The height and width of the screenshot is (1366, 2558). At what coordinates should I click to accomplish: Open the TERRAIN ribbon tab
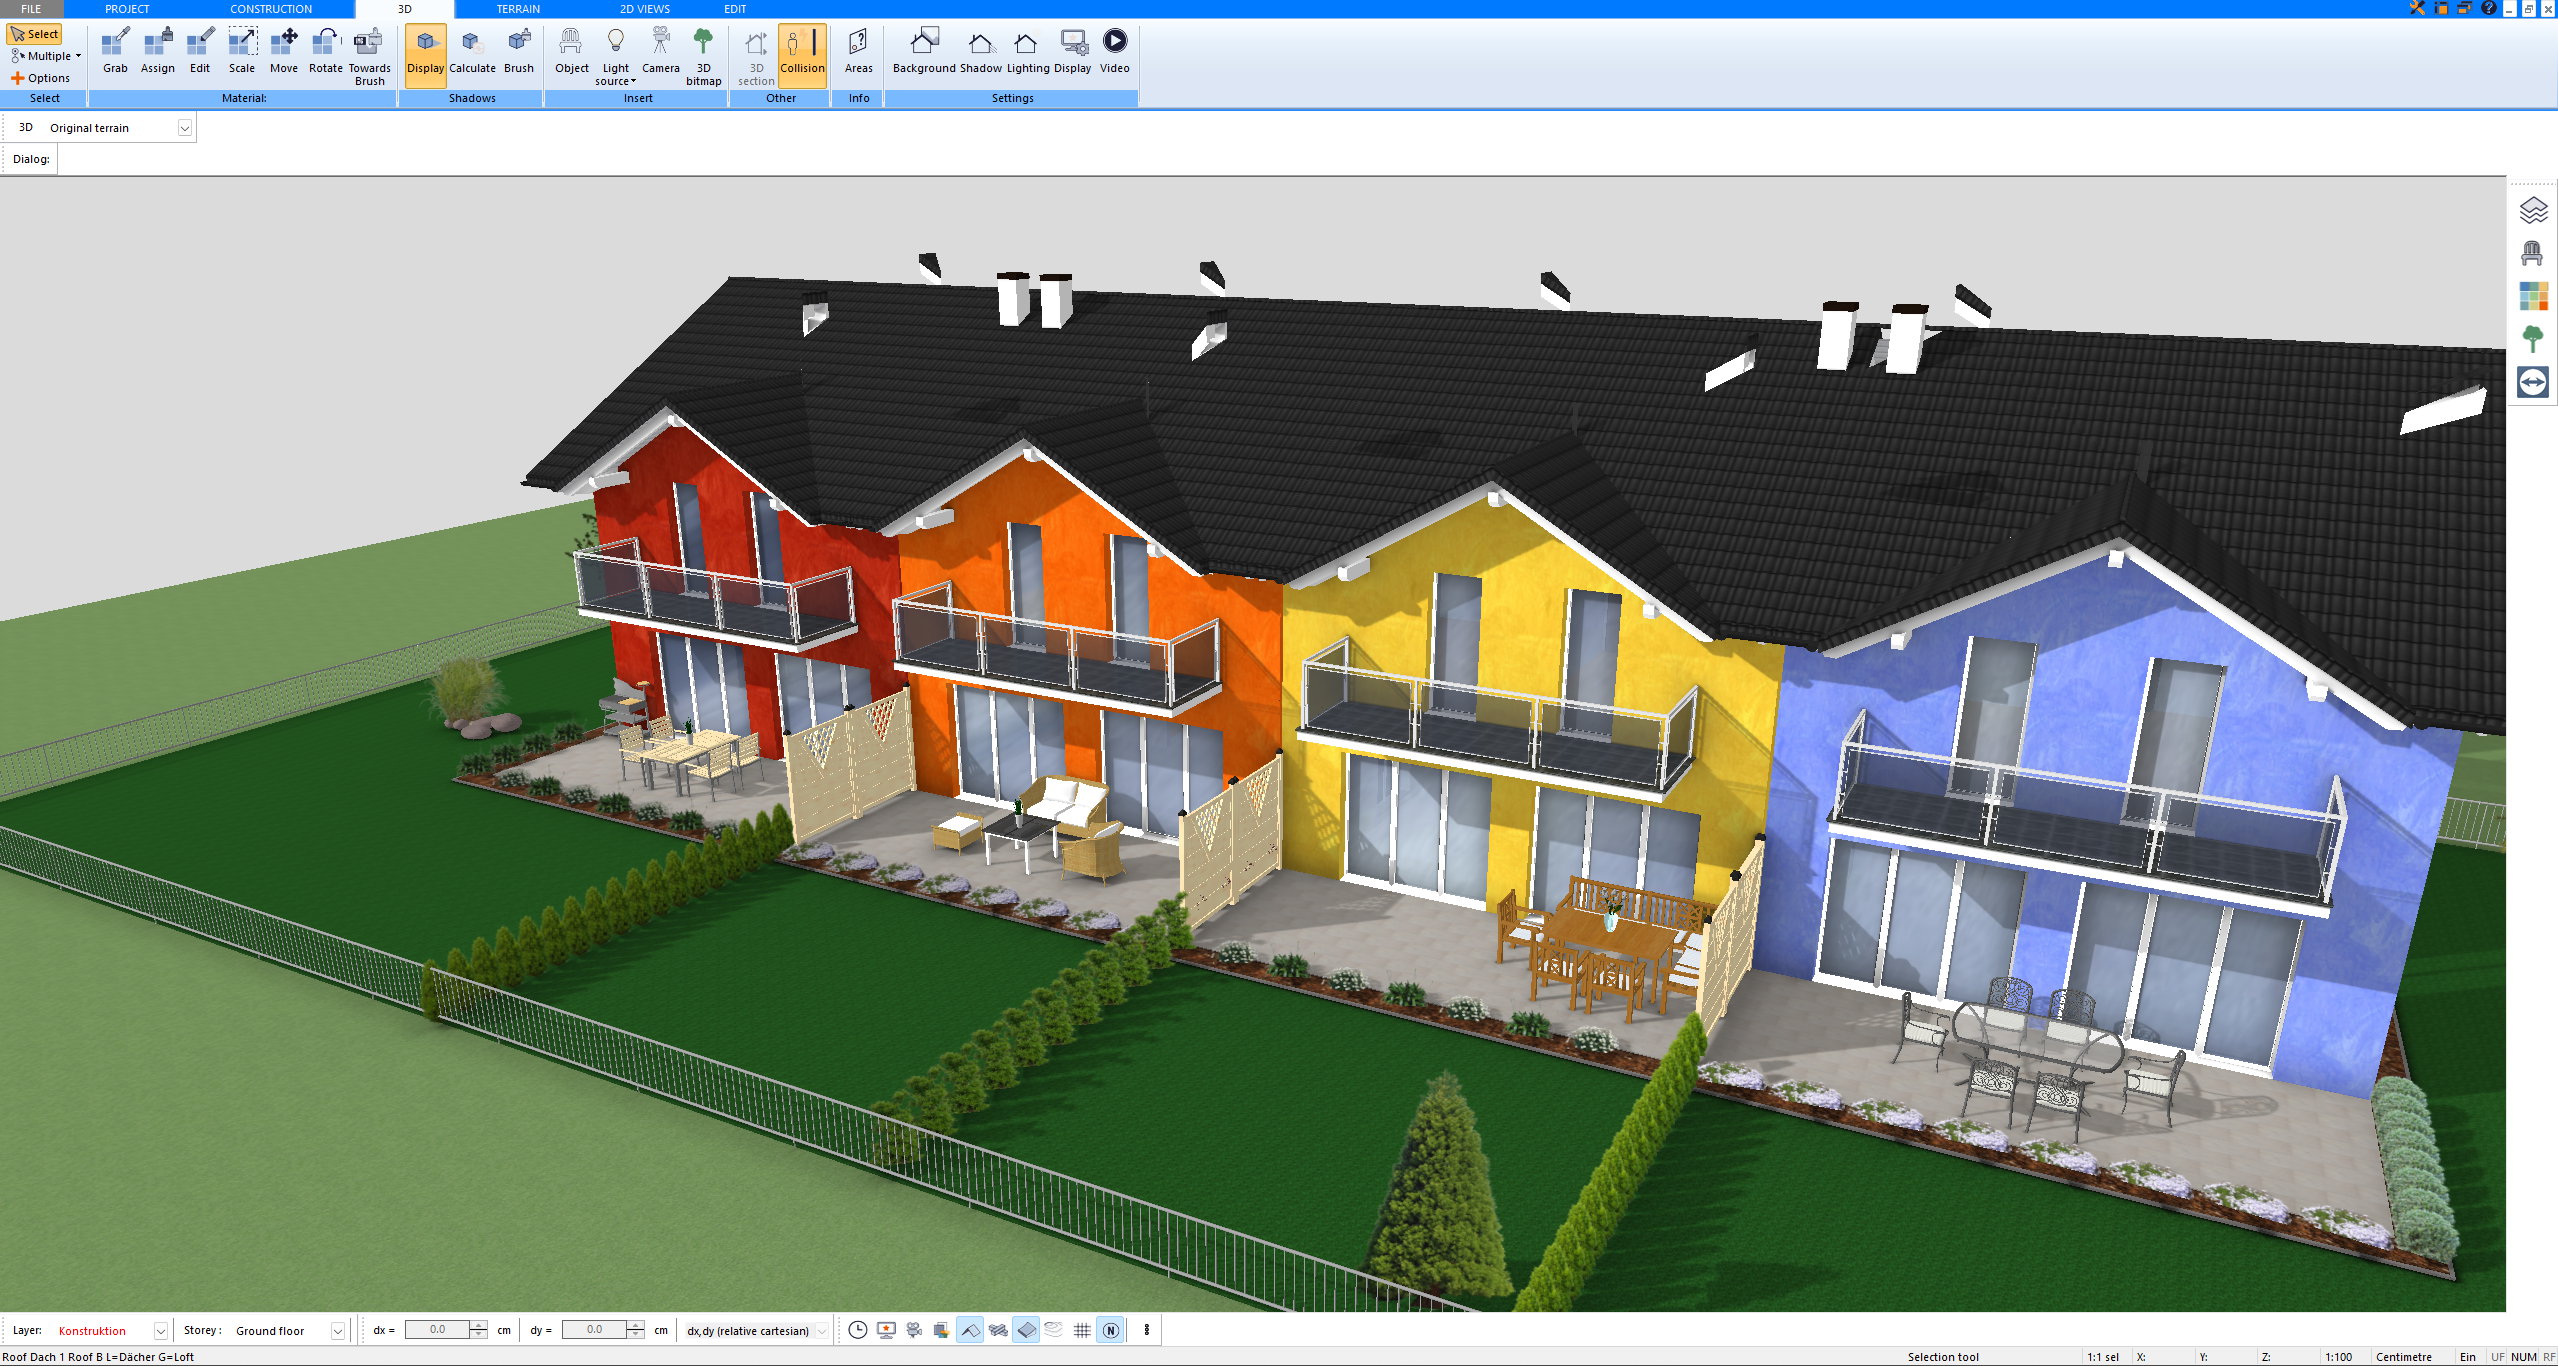518,9
